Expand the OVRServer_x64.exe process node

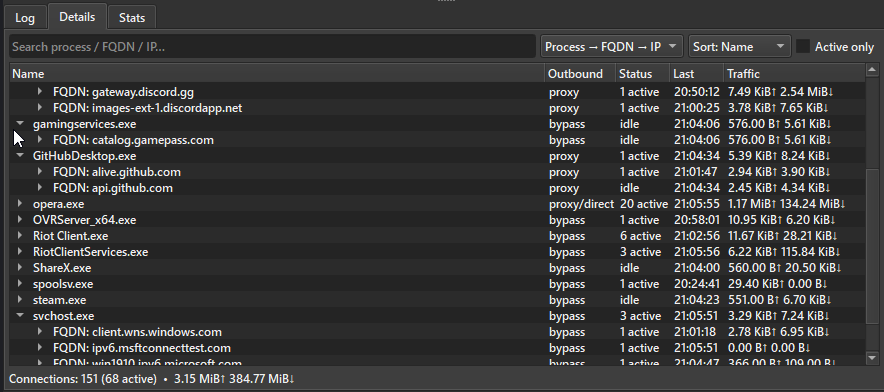[x=20, y=219]
